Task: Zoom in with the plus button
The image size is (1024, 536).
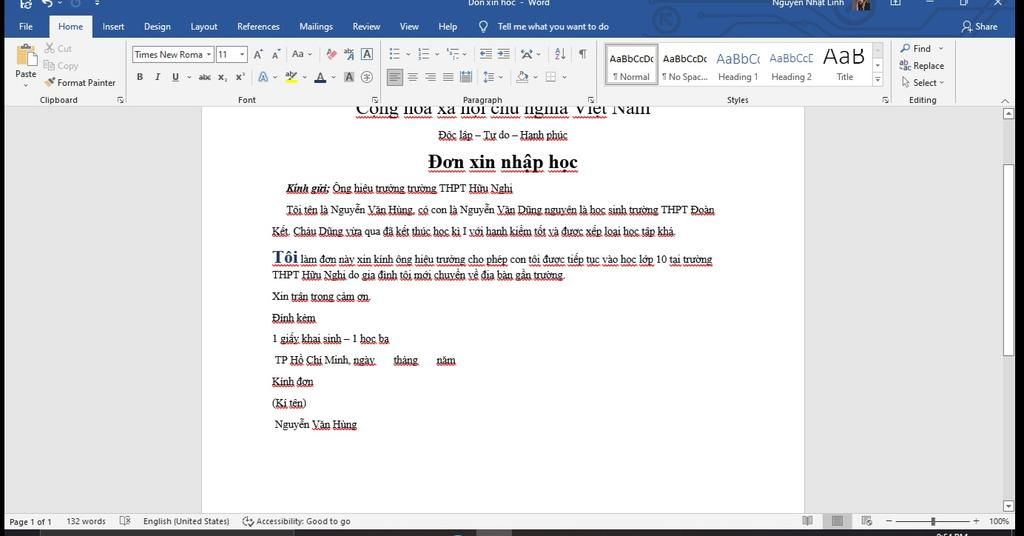Action: pyautogui.click(x=976, y=521)
